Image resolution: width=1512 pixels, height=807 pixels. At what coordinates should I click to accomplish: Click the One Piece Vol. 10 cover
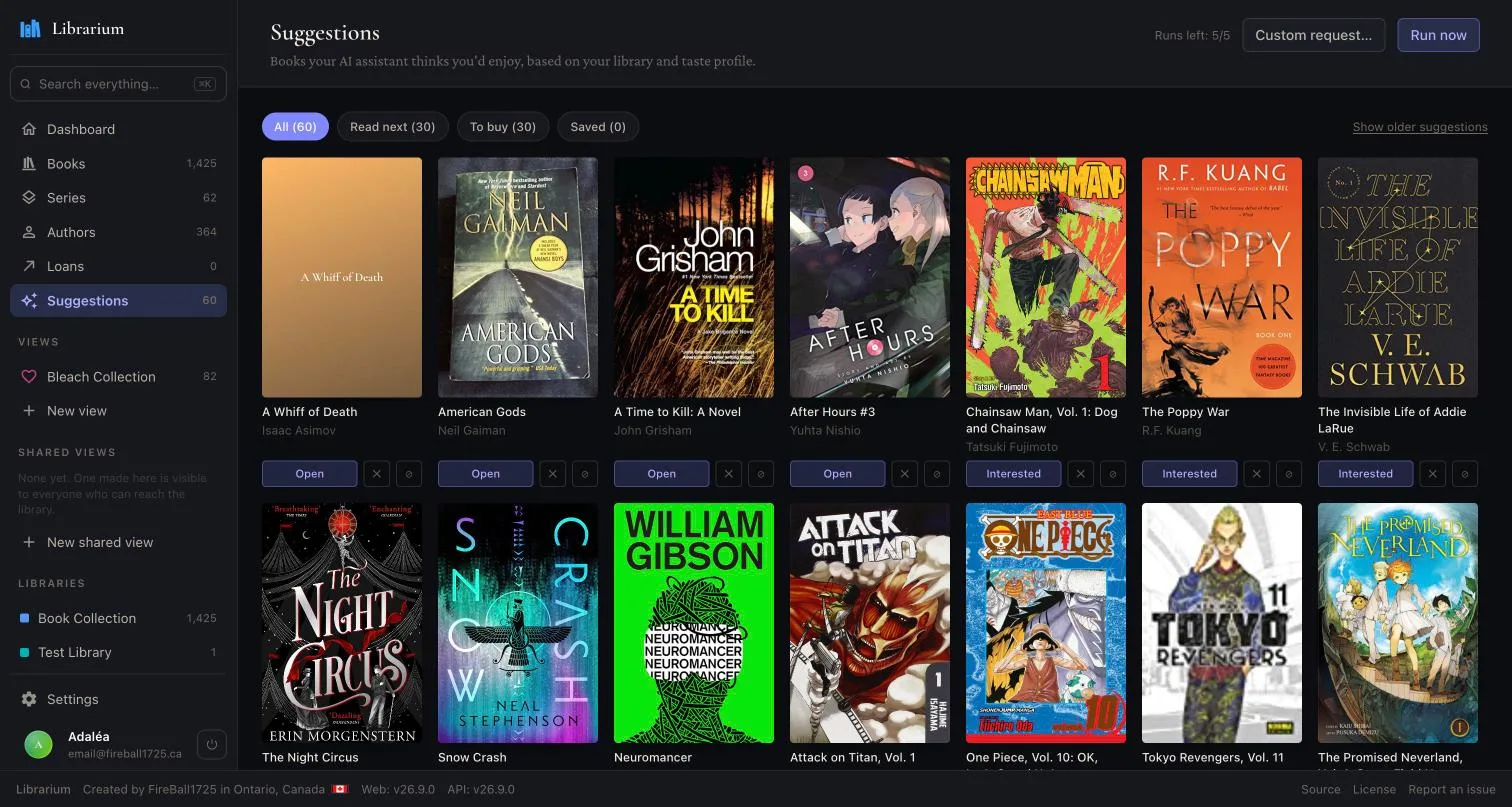[x=1046, y=623]
